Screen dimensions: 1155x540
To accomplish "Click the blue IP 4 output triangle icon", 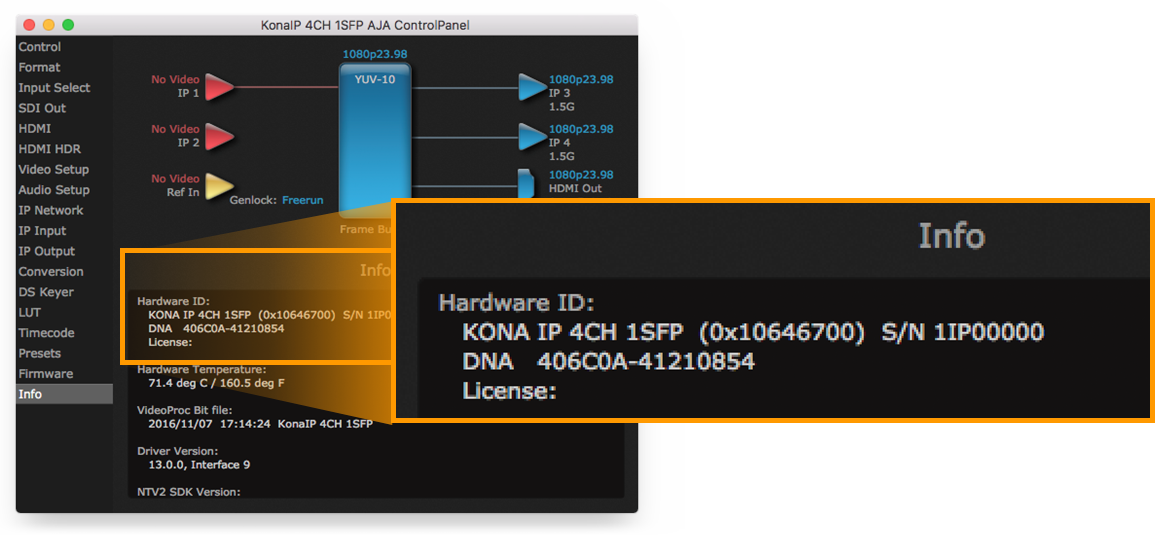I will coord(533,136).
